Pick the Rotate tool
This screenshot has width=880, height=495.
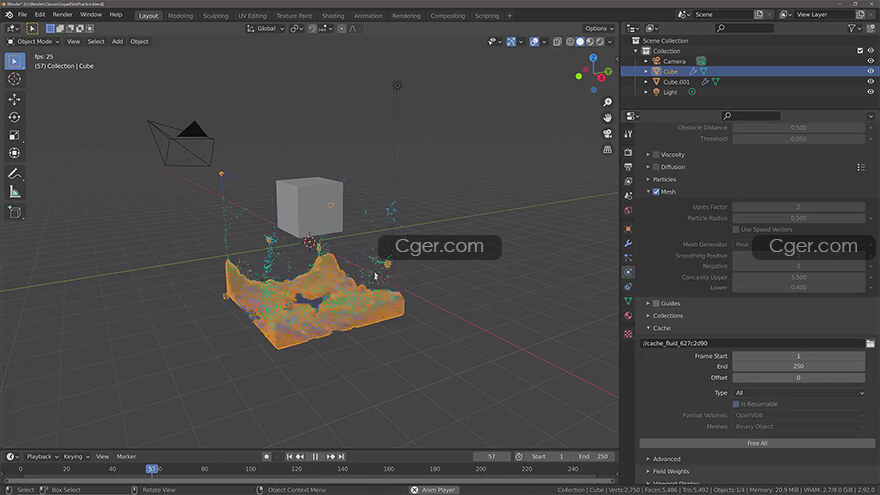click(x=15, y=117)
